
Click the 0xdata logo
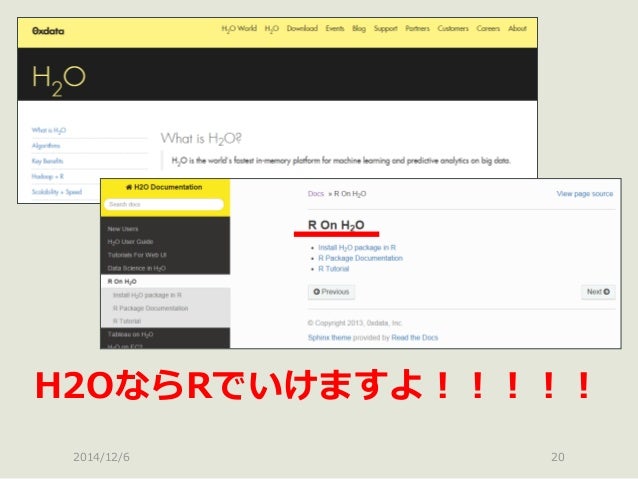48,31
